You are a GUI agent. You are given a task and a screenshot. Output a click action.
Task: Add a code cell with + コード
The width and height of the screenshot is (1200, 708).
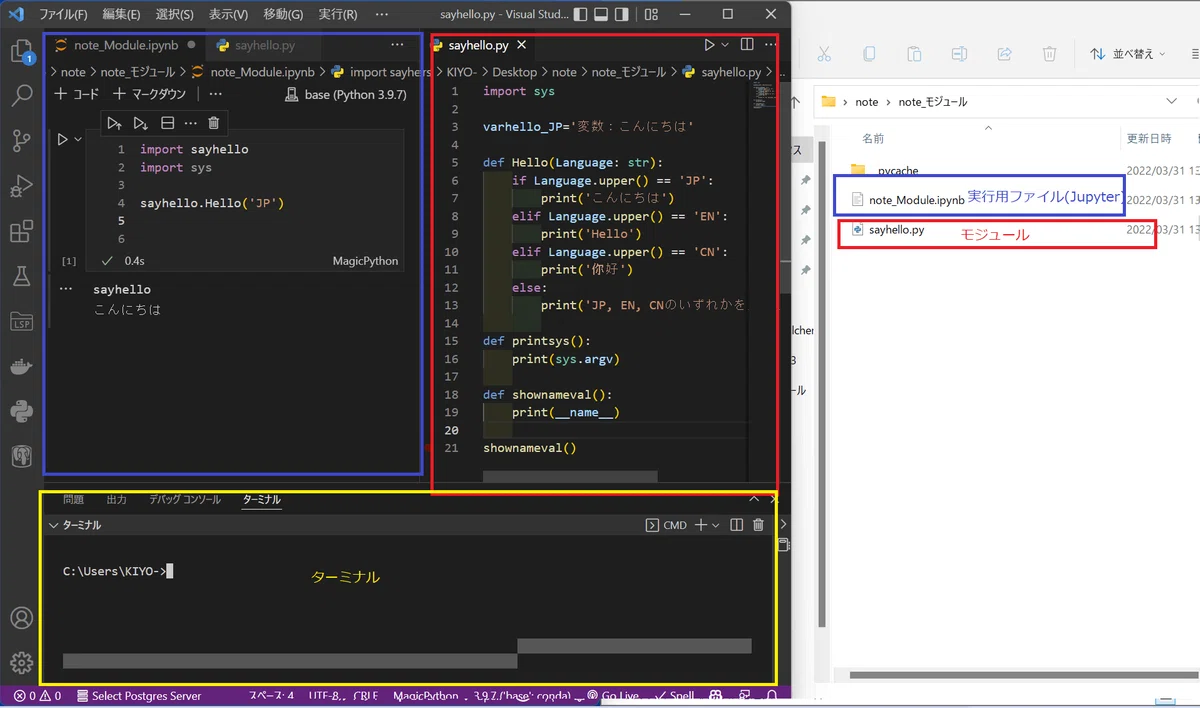pos(77,94)
